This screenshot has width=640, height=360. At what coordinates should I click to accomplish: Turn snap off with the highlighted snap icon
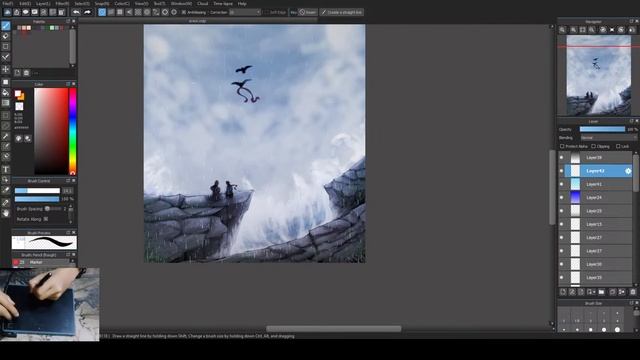[102, 12]
